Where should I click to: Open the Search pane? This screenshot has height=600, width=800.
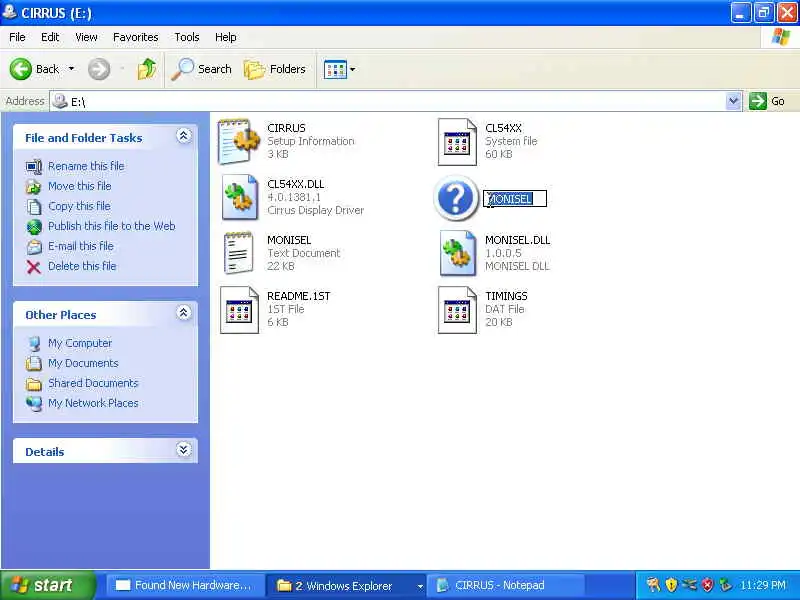click(202, 69)
